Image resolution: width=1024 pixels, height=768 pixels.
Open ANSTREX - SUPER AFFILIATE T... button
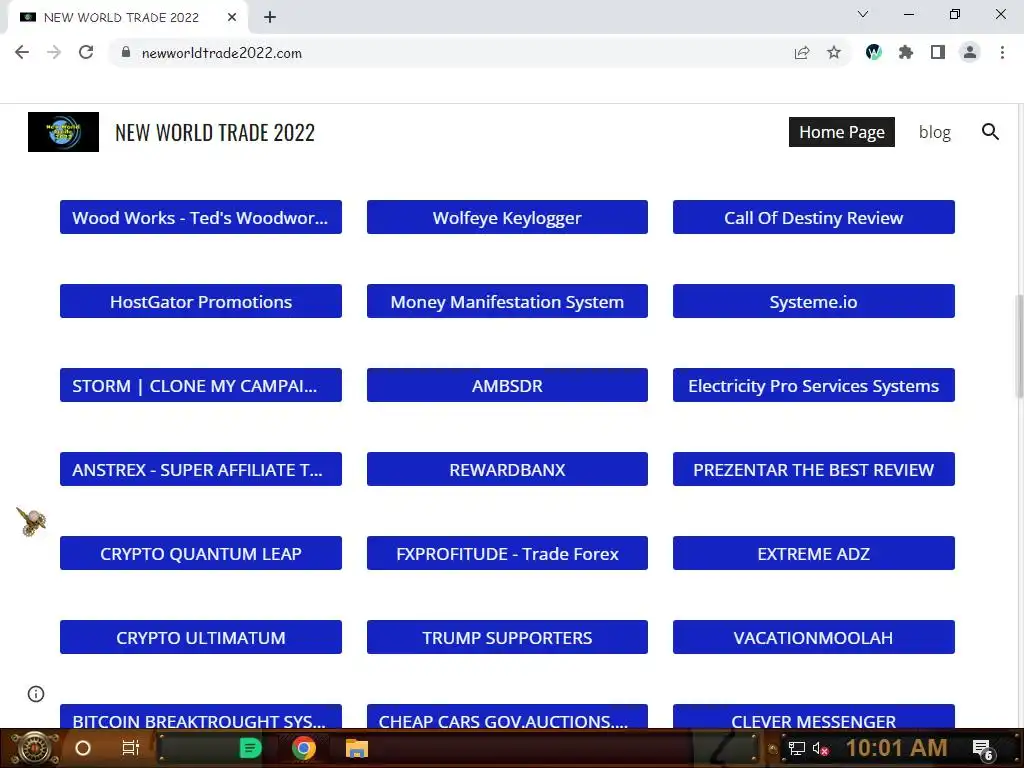coord(200,469)
